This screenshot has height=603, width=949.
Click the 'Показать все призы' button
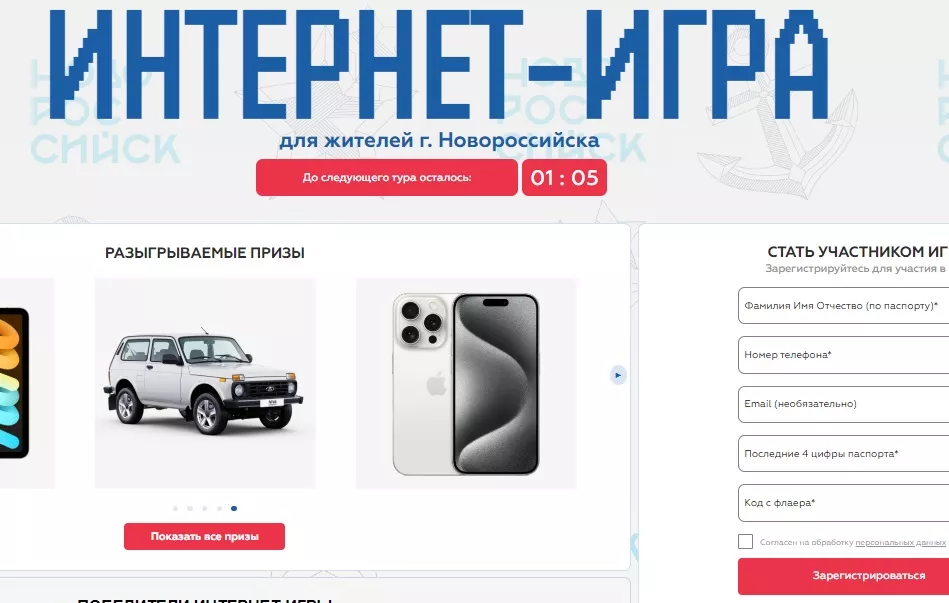tap(205, 536)
